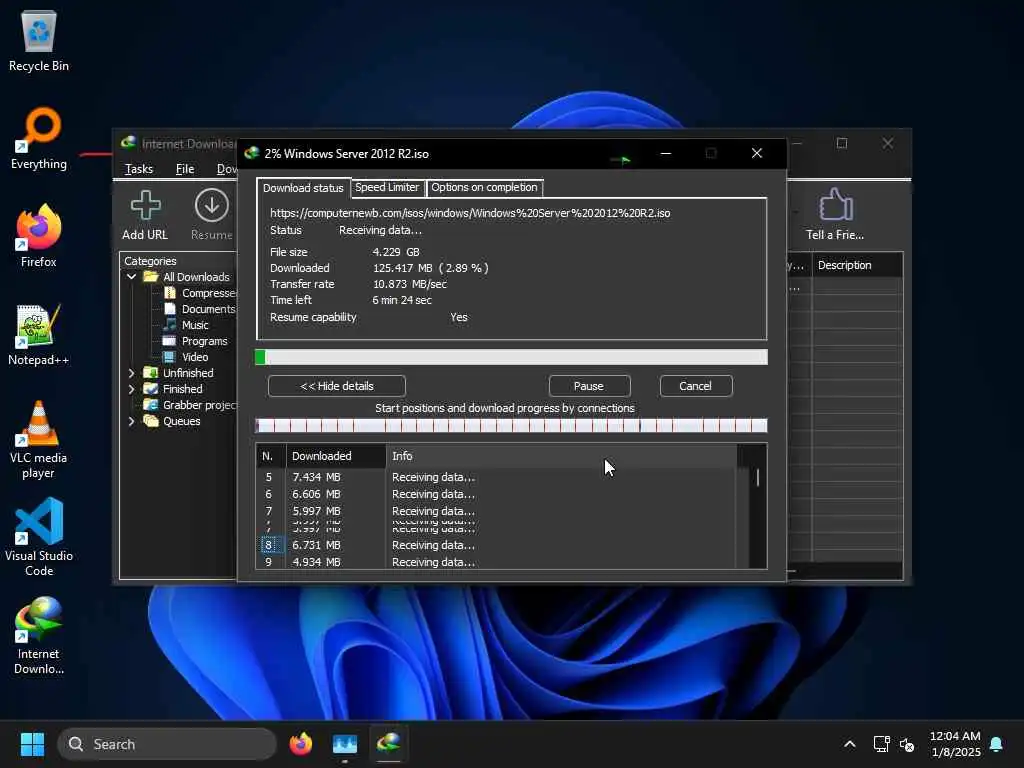Select Finished category label

pos(182,389)
